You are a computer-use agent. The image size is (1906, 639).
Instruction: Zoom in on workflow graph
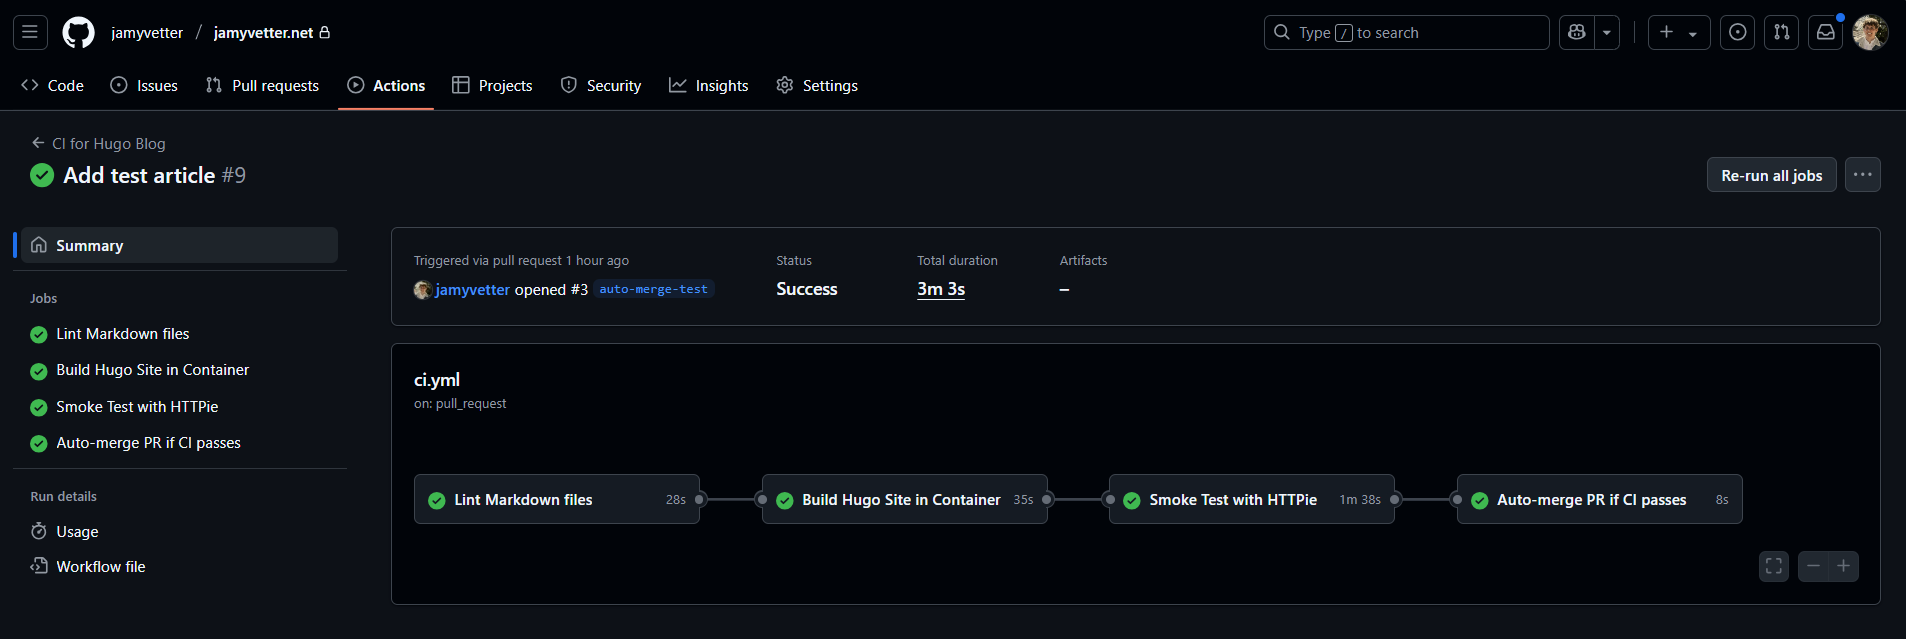click(1843, 566)
